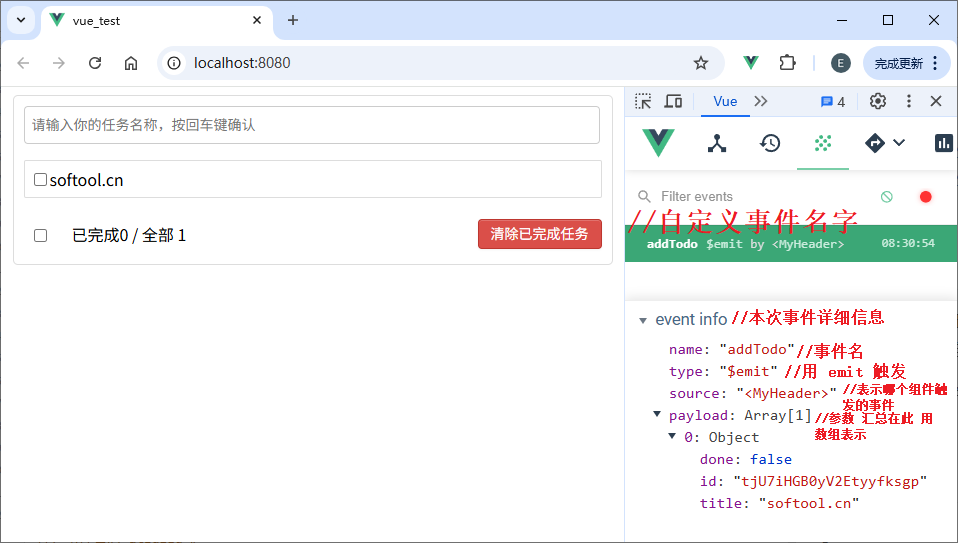Select the Events tab dotted icon

tap(823, 143)
